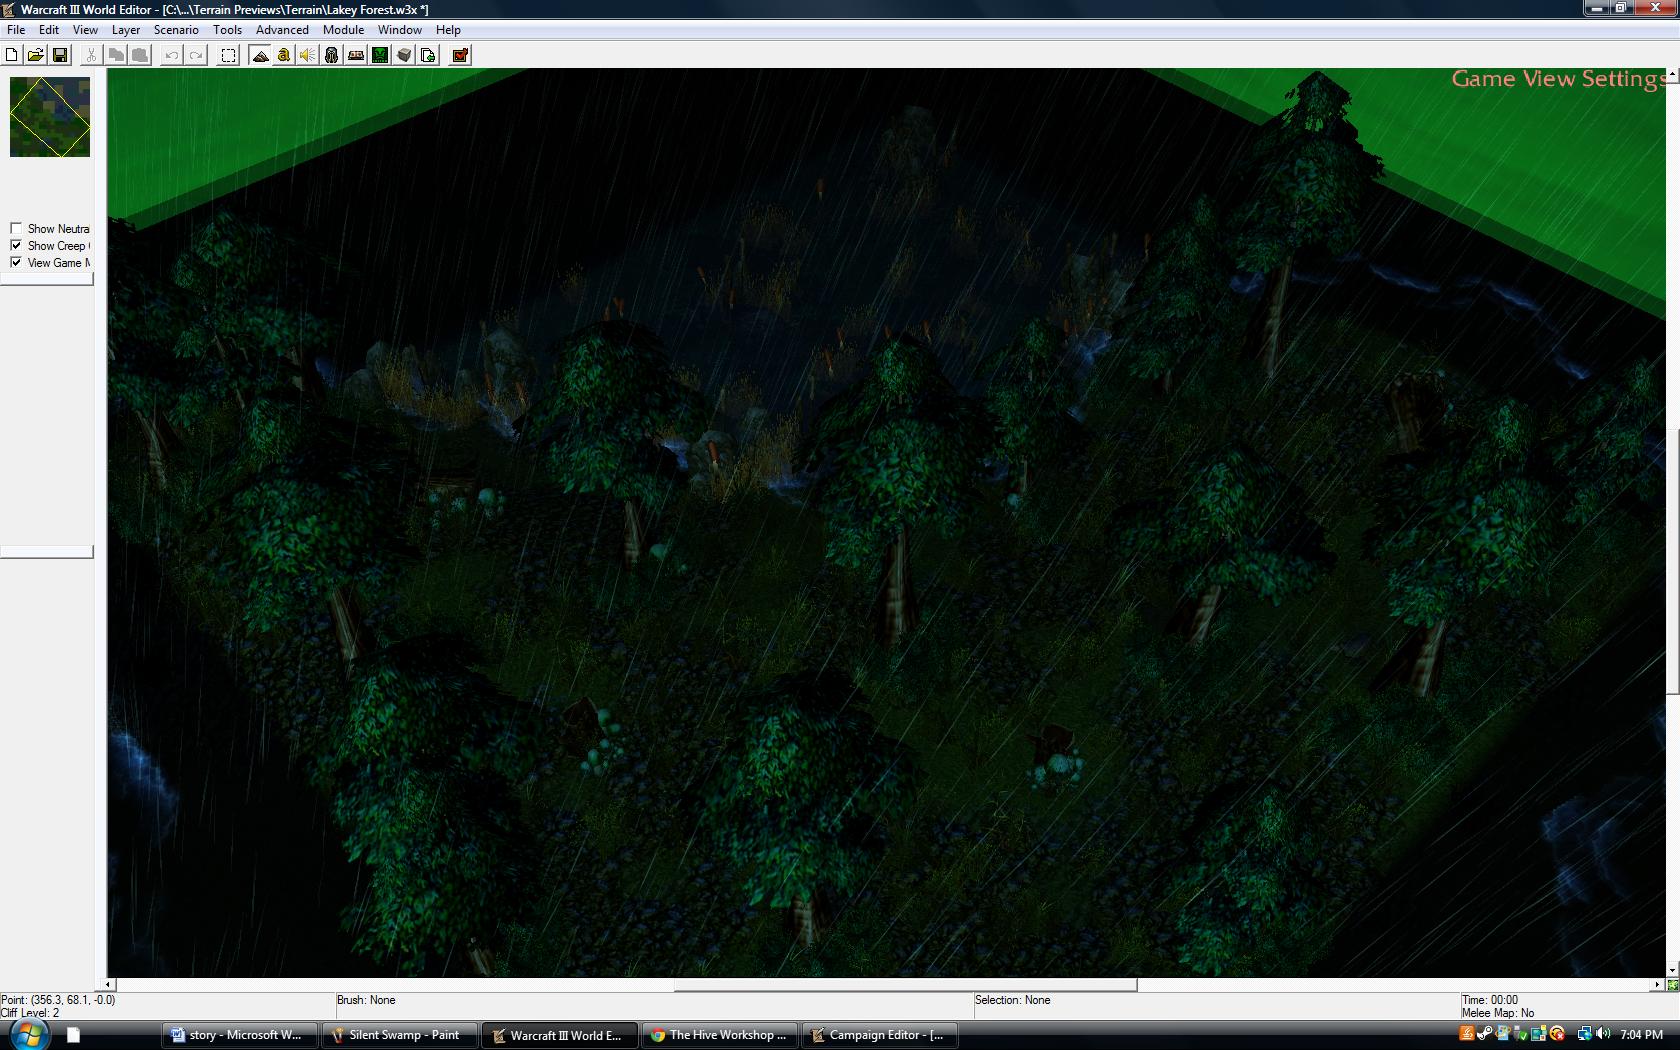
Task: Open the Campaign Editor icon
Action: coord(356,55)
